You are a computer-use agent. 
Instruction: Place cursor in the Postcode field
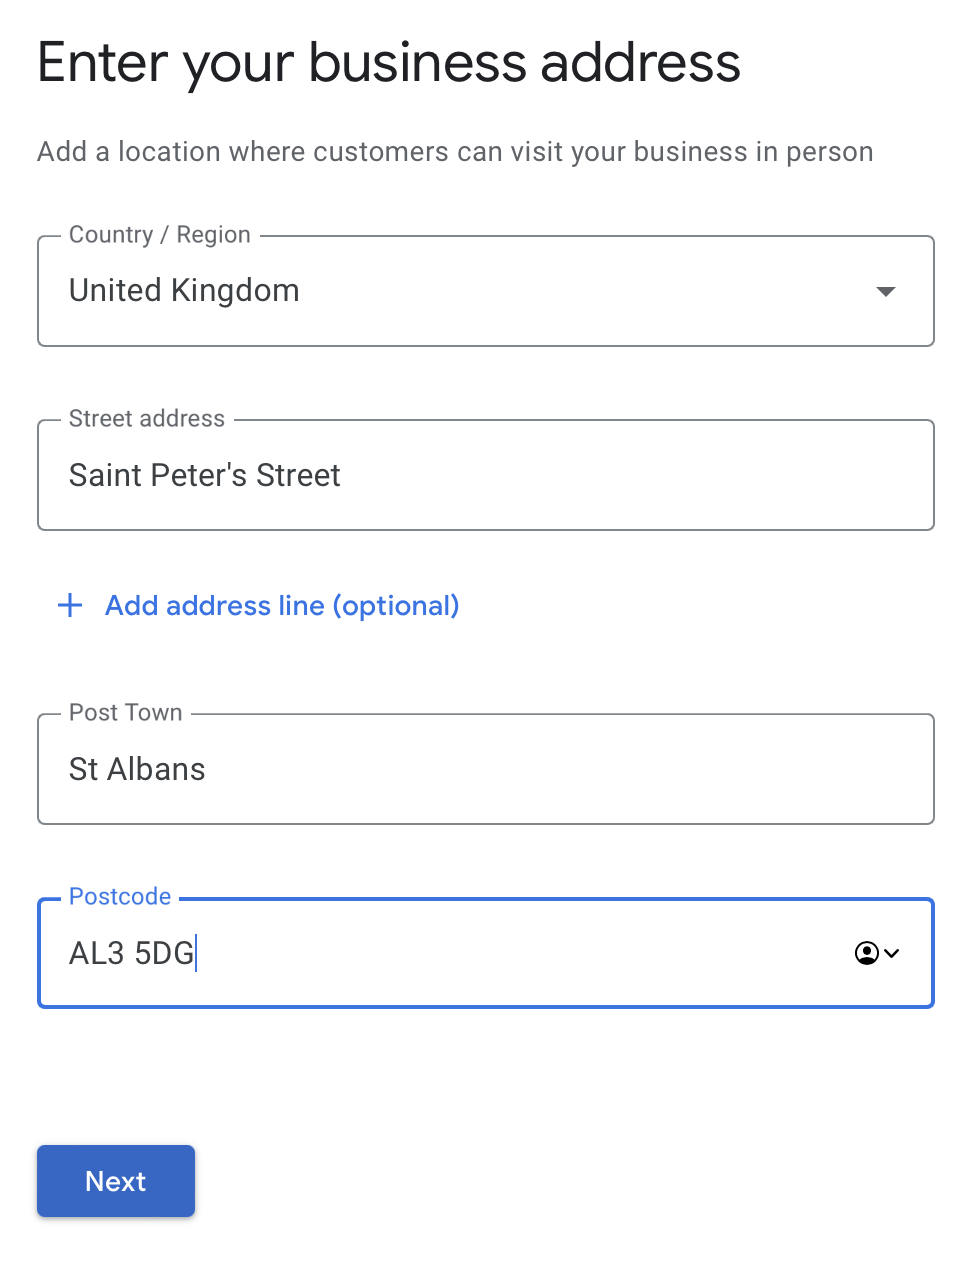point(486,953)
